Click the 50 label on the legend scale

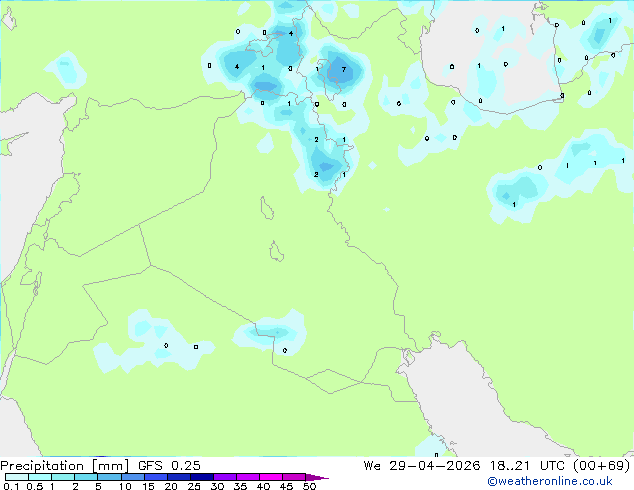tap(309, 486)
